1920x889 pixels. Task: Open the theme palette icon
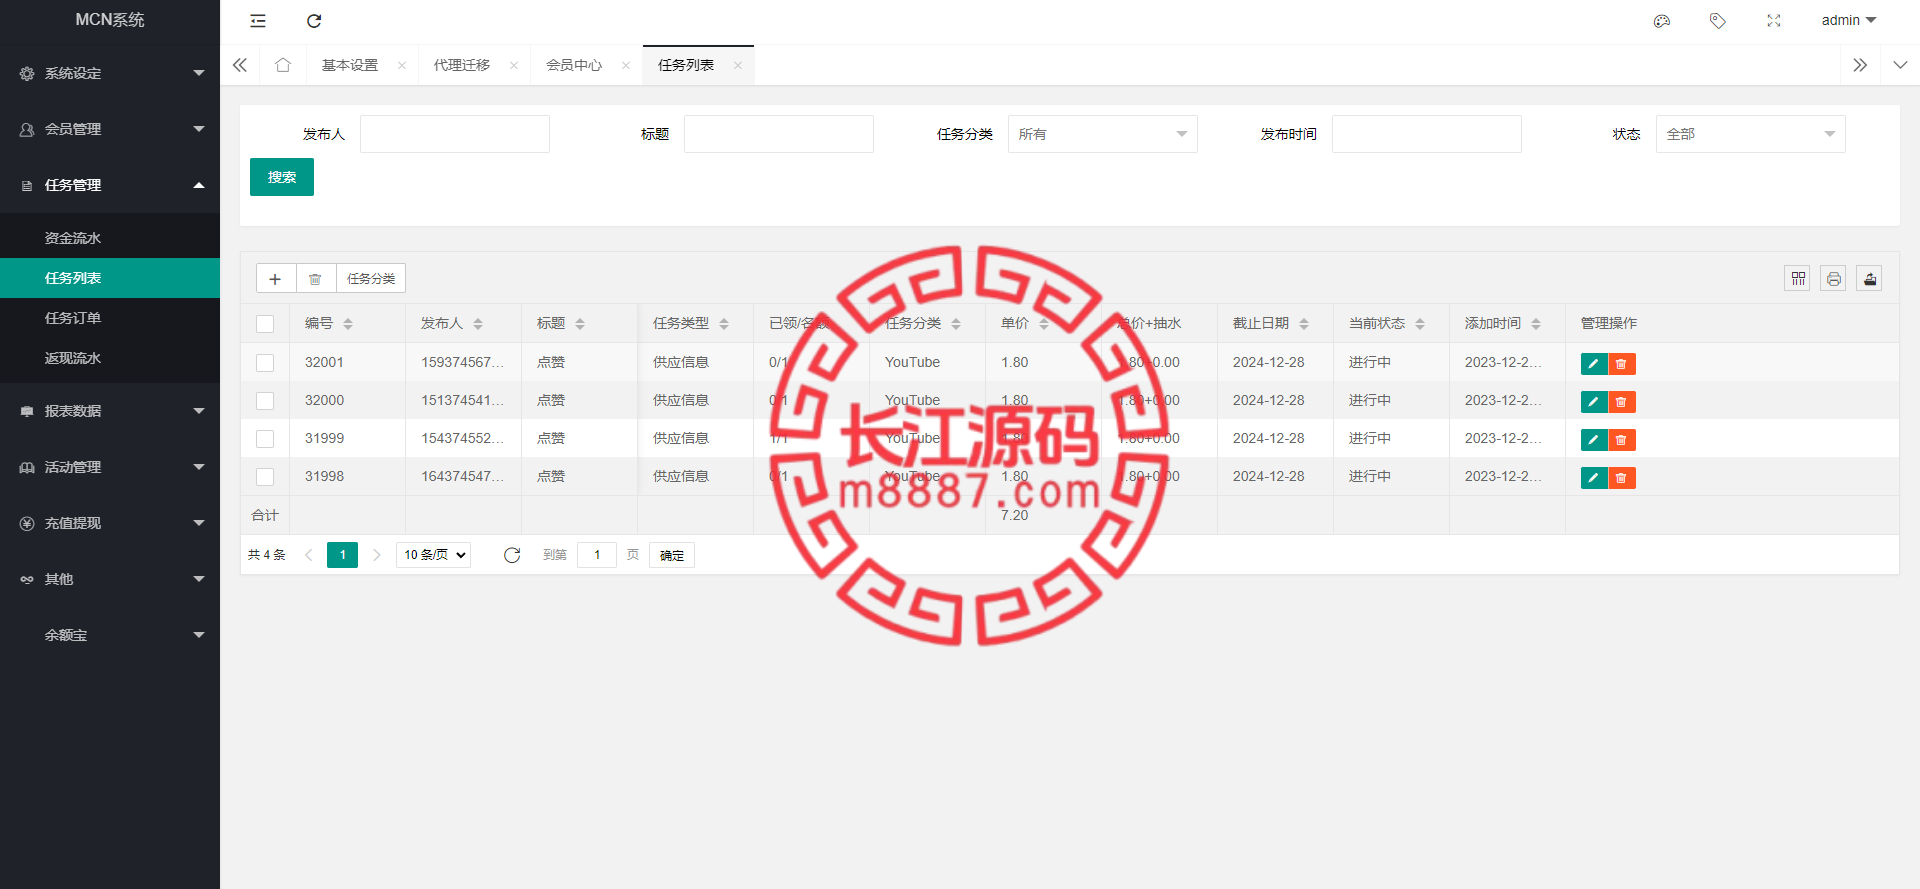point(1662,21)
